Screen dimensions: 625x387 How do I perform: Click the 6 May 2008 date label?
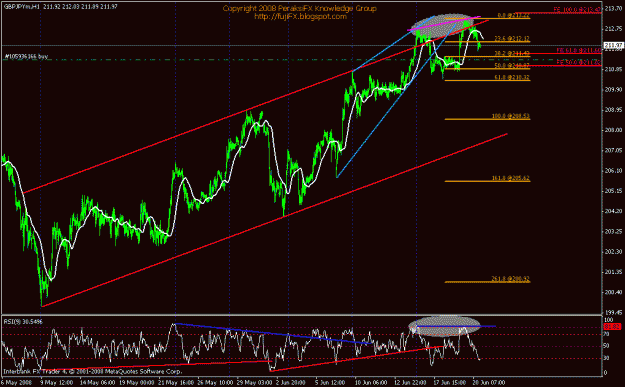tap(16, 383)
